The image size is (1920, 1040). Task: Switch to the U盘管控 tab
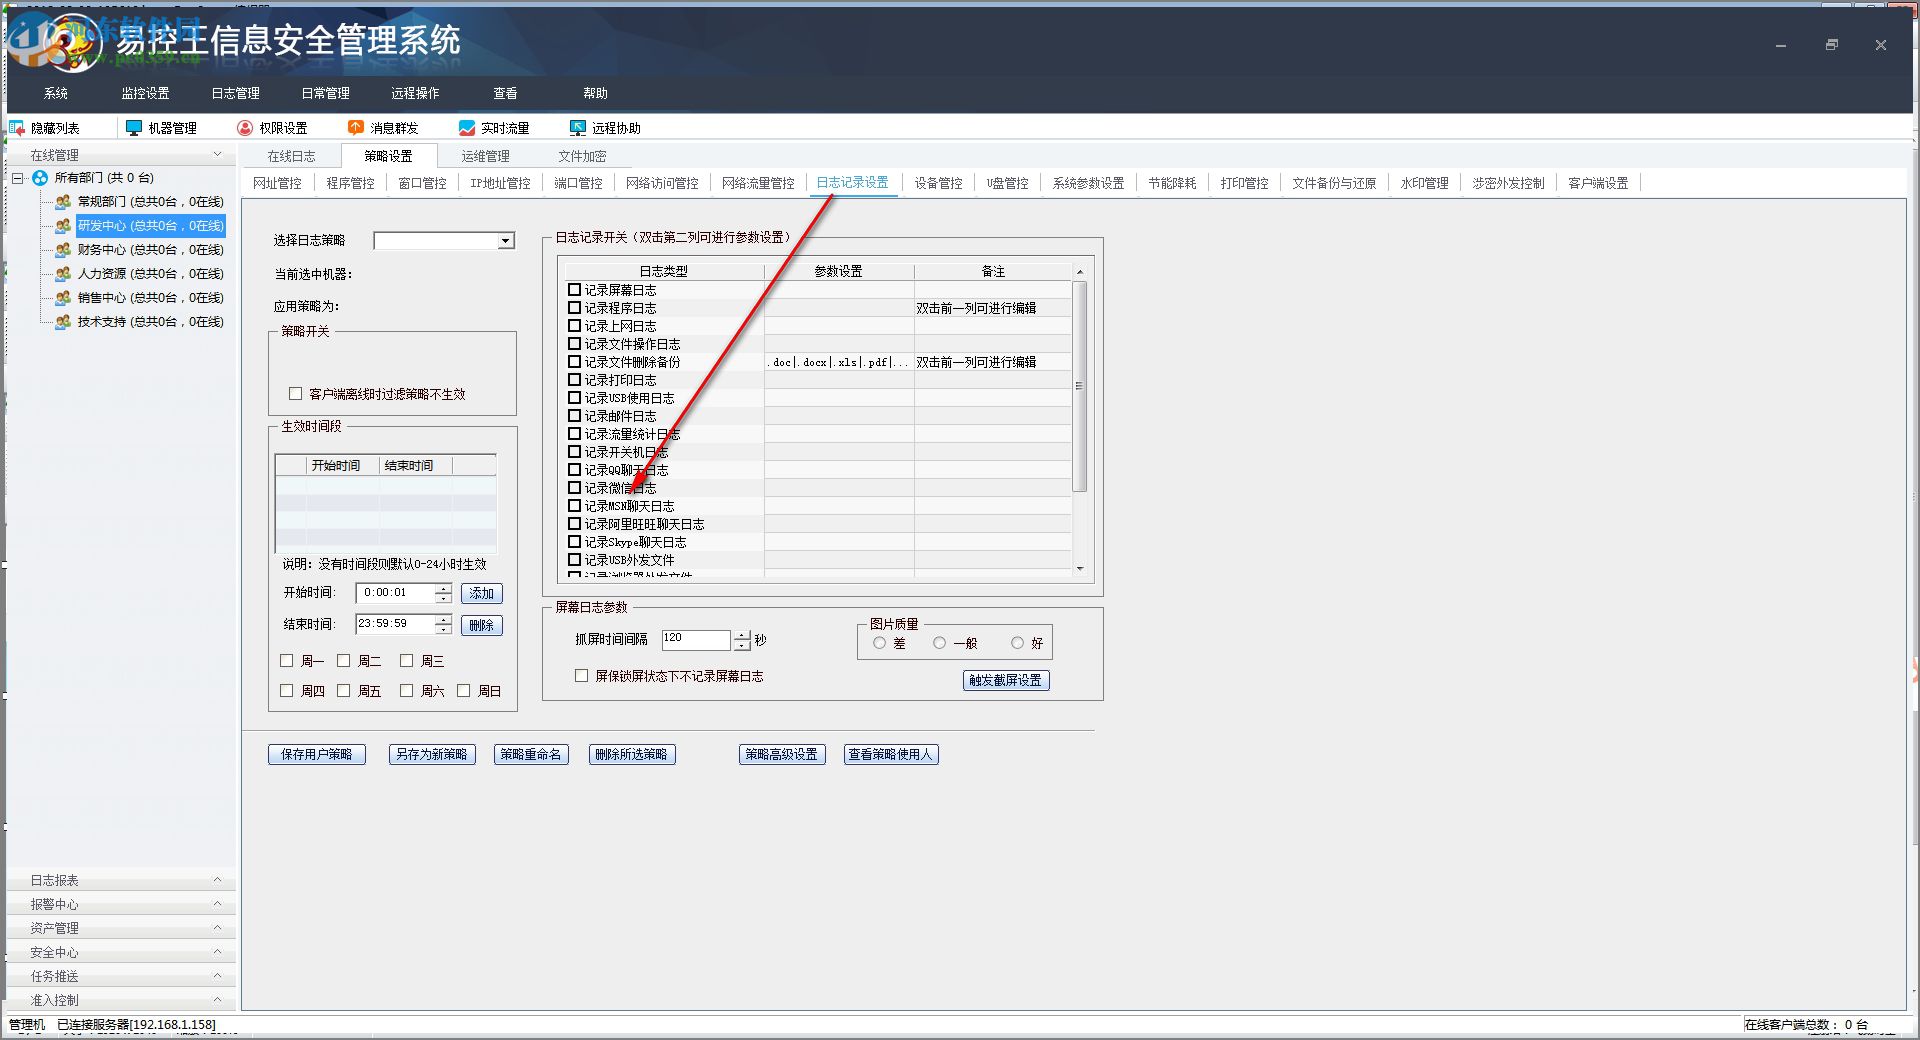1007,183
